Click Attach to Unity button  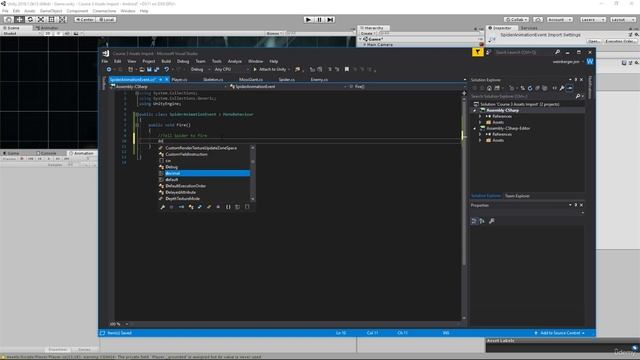point(270,69)
